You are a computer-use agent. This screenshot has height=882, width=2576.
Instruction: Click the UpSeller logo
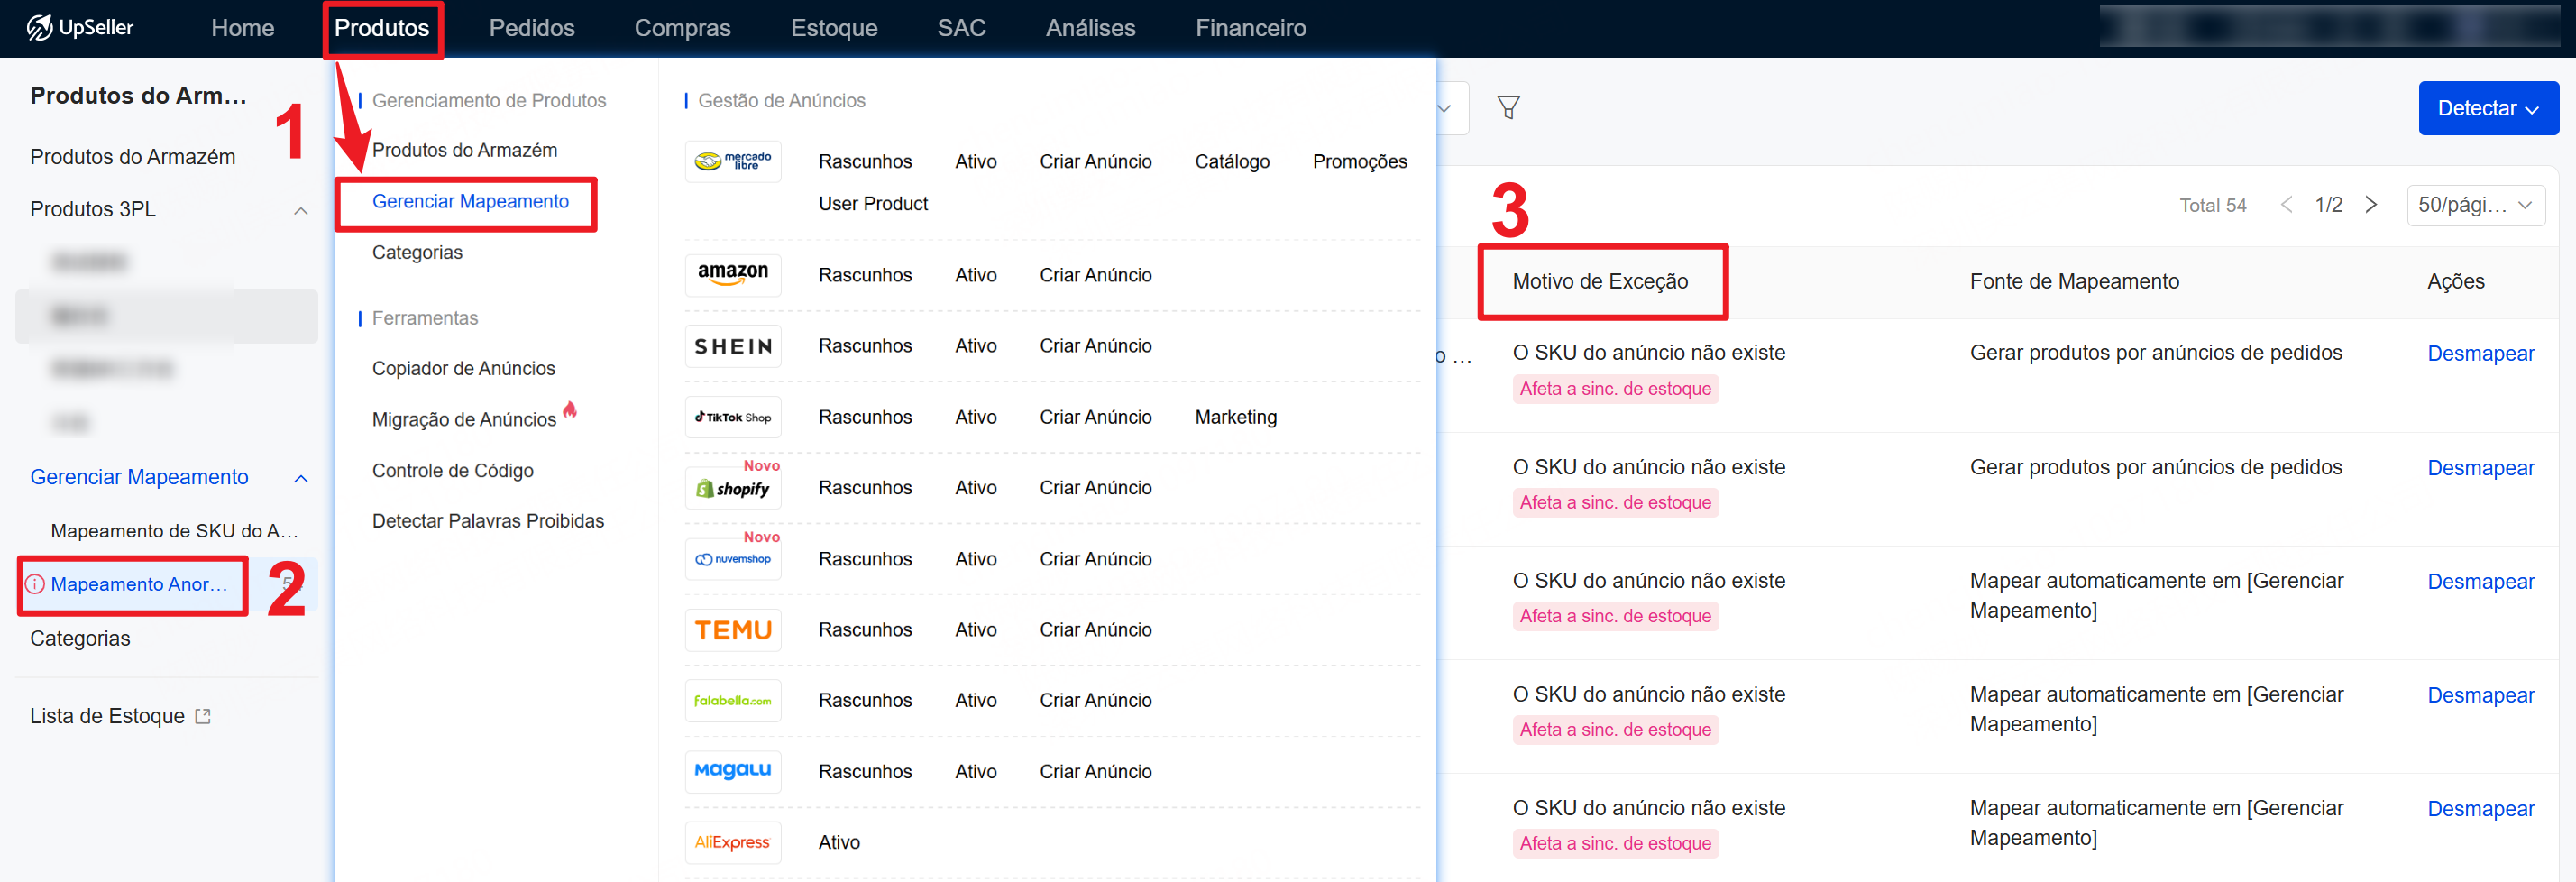[80, 28]
